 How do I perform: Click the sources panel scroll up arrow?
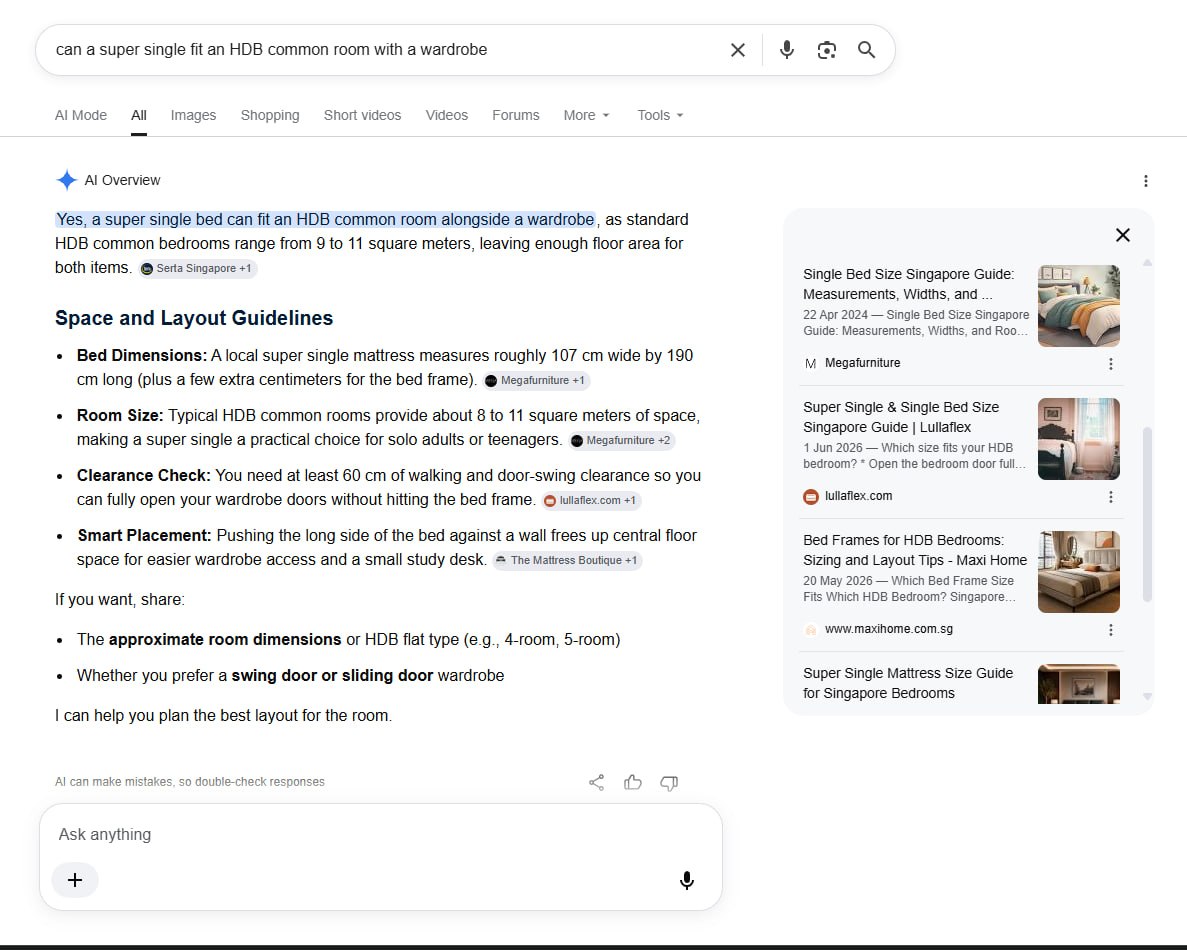pyautogui.click(x=1147, y=263)
